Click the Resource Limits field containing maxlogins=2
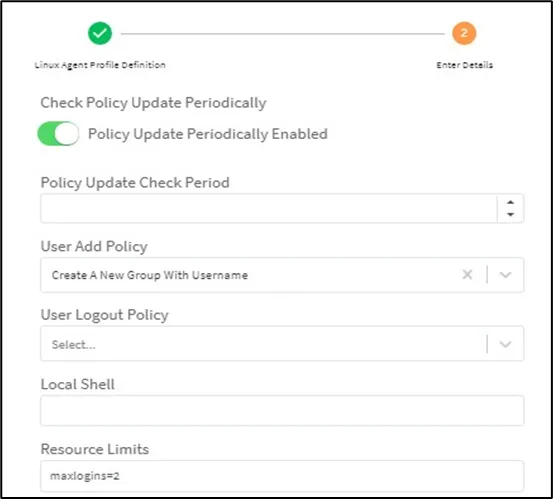This screenshot has width=553, height=499. (282, 476)
